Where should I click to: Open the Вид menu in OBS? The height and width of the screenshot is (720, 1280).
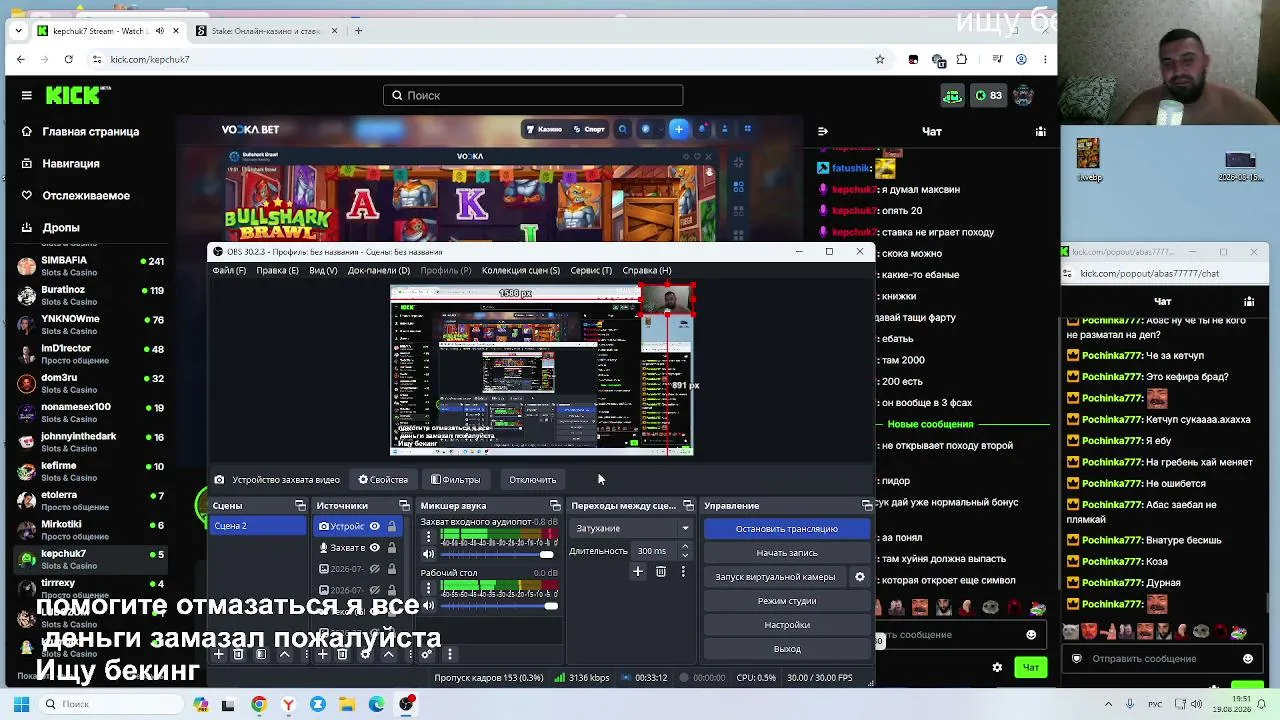pos(323,270)
